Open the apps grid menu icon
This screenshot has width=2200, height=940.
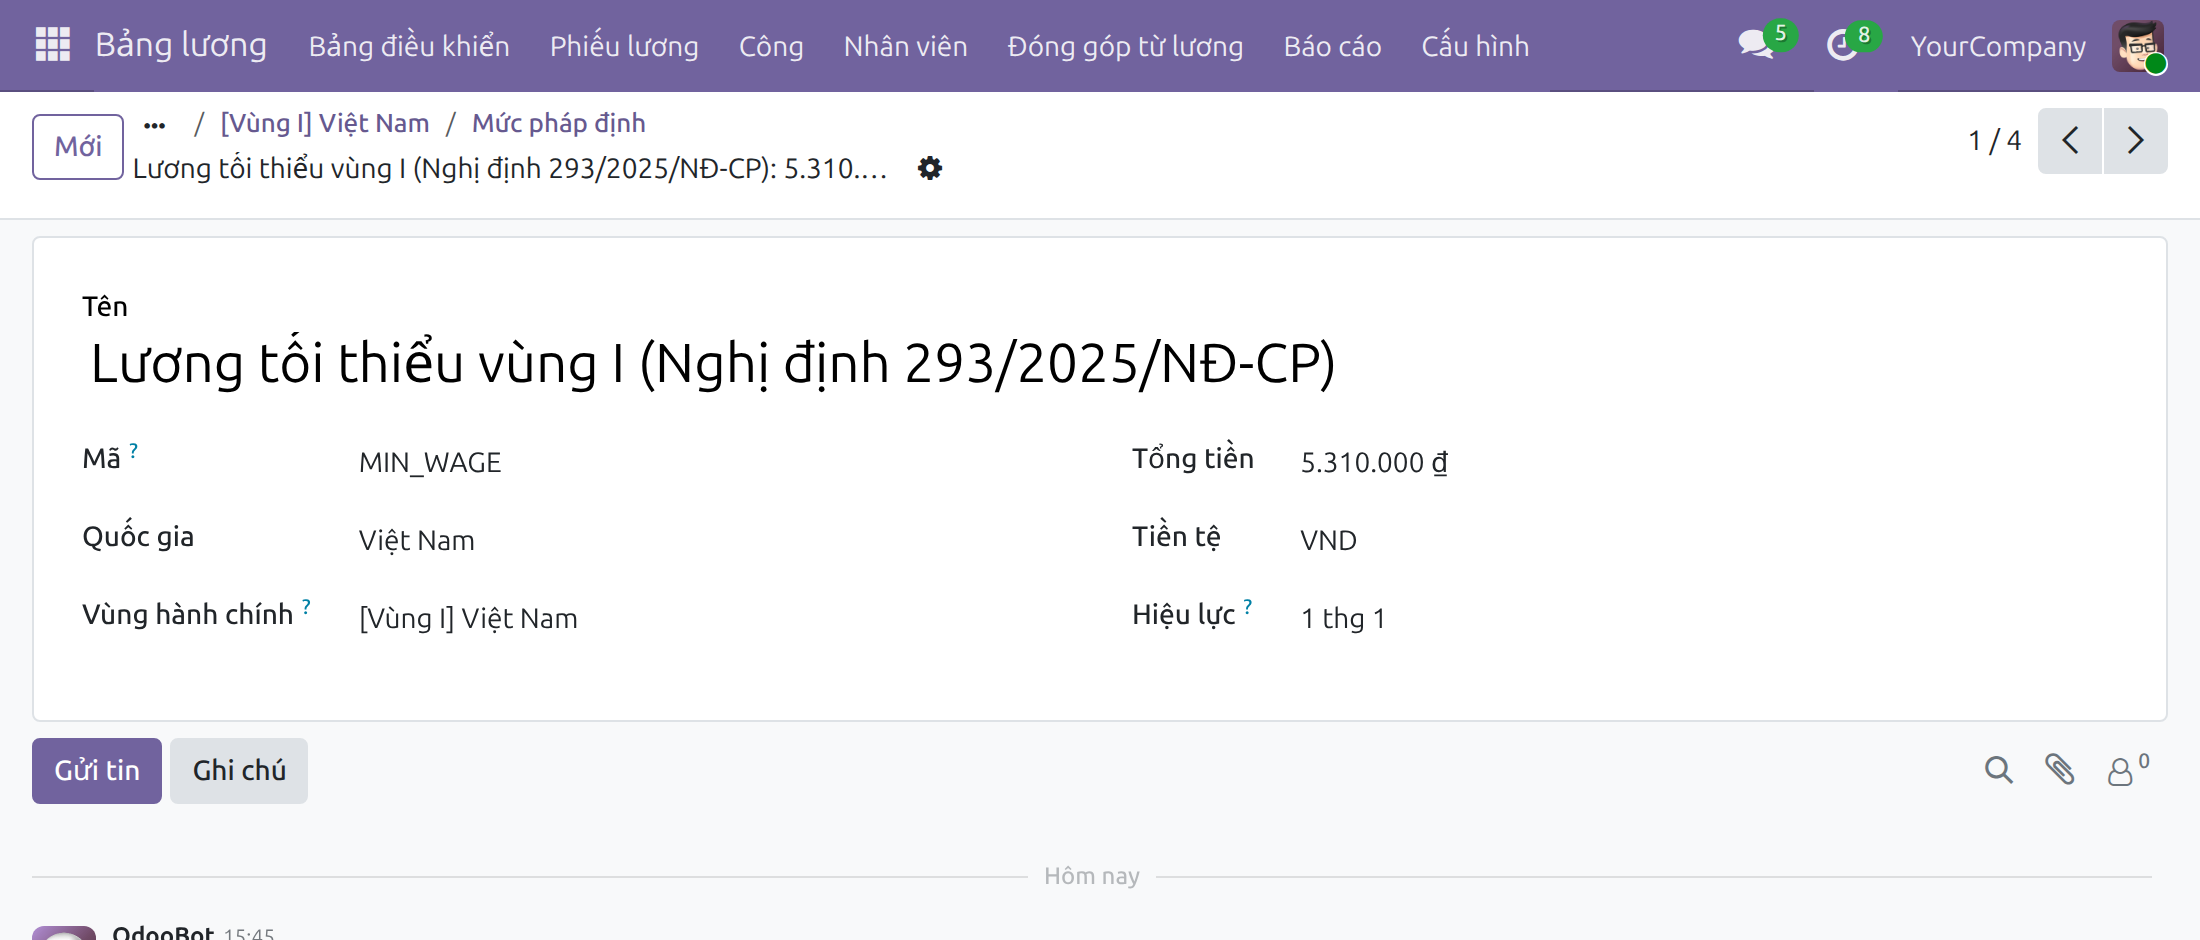53,45
